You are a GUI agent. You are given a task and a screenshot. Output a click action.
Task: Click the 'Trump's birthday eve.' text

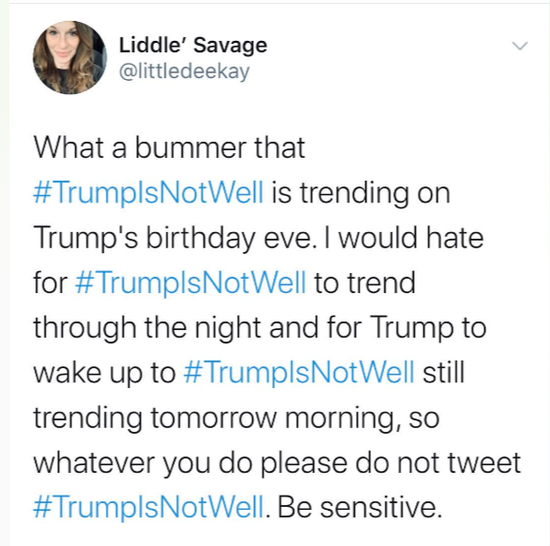(x=173, y=238)
